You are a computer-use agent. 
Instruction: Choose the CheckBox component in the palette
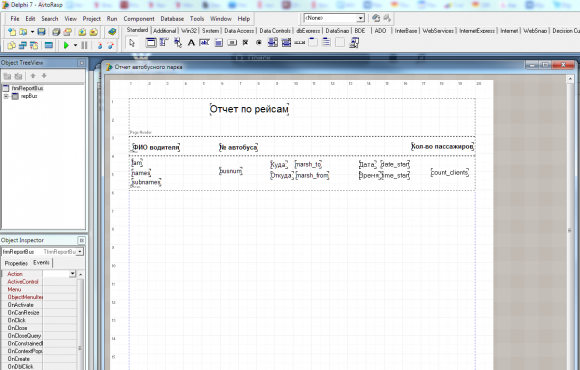point(245,43)
